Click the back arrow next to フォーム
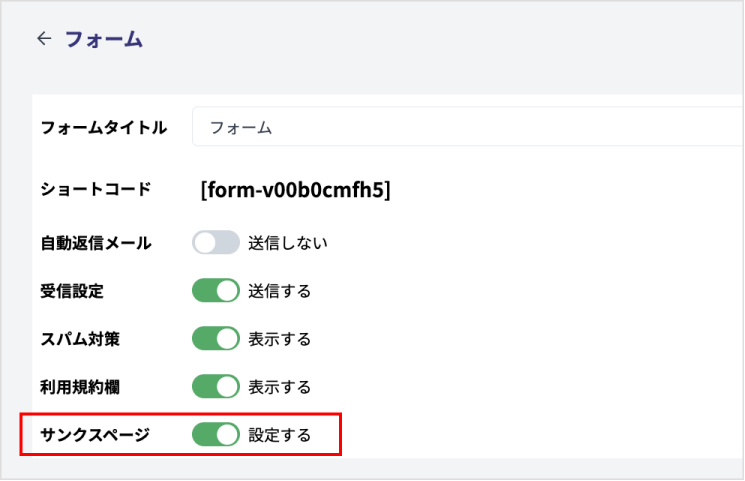Viewport: 745px width, 481px height. point(43,39)
